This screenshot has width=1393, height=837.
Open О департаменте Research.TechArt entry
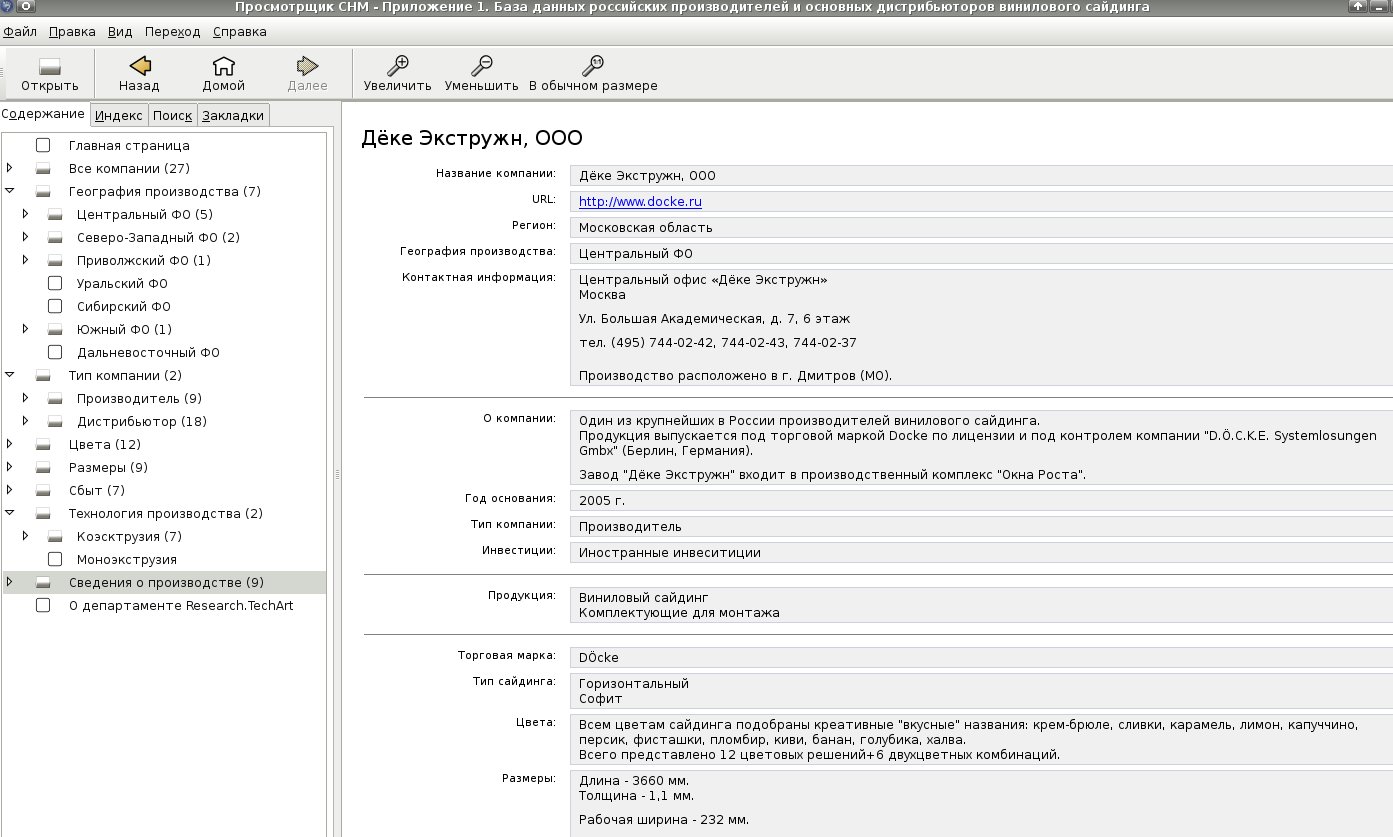click(181, 605)
